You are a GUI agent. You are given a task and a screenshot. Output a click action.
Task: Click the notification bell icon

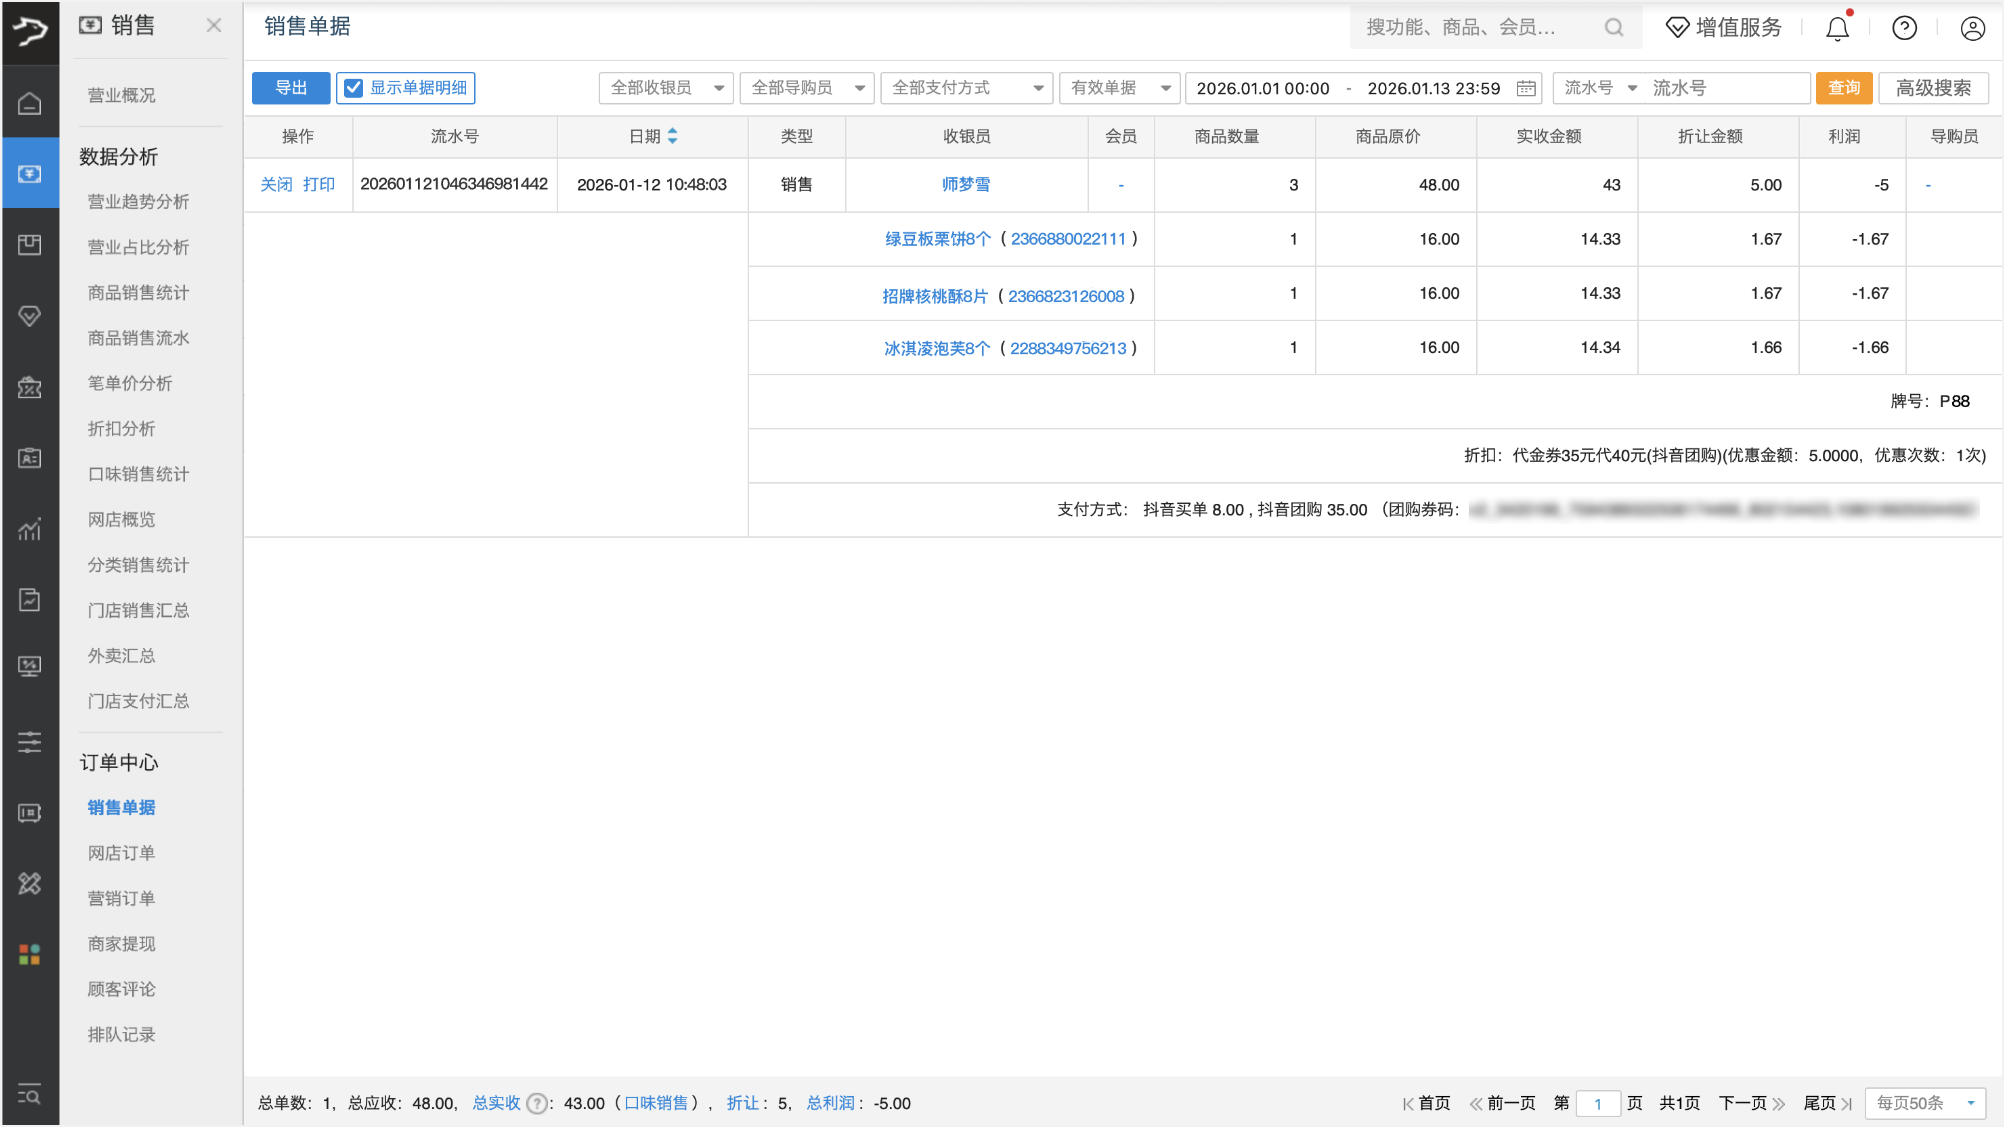coord(1837,28)
